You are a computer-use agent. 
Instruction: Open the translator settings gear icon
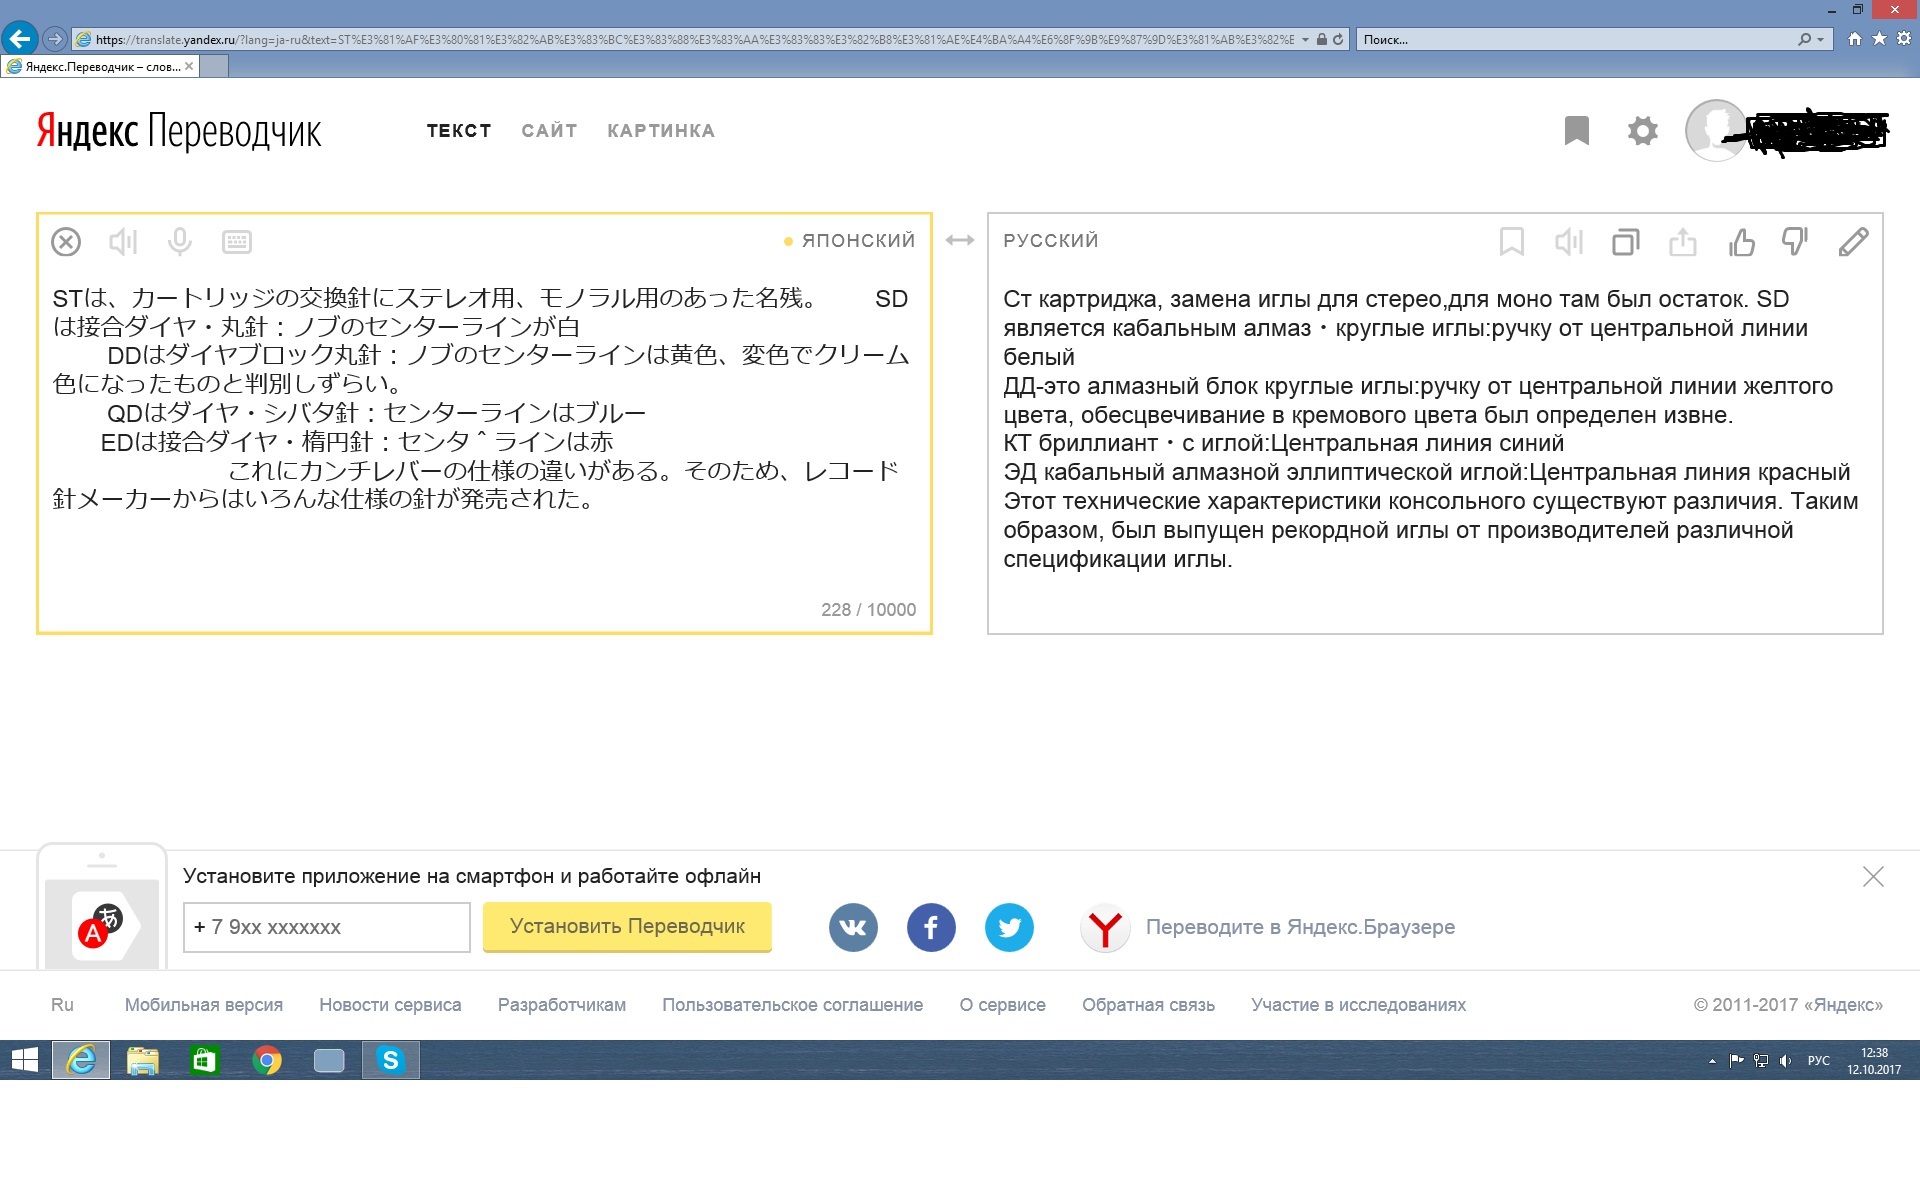[1642, 131]
